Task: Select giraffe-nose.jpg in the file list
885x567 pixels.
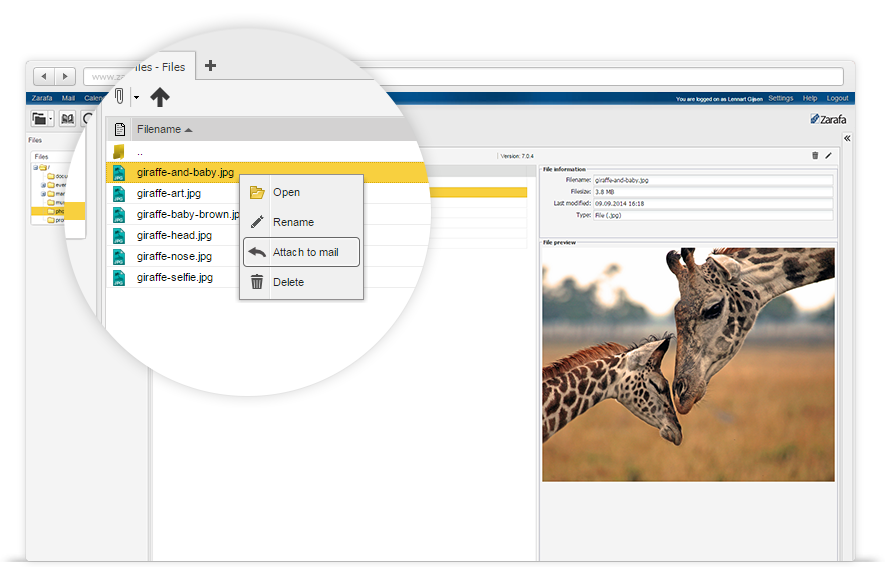Action: 174,256
